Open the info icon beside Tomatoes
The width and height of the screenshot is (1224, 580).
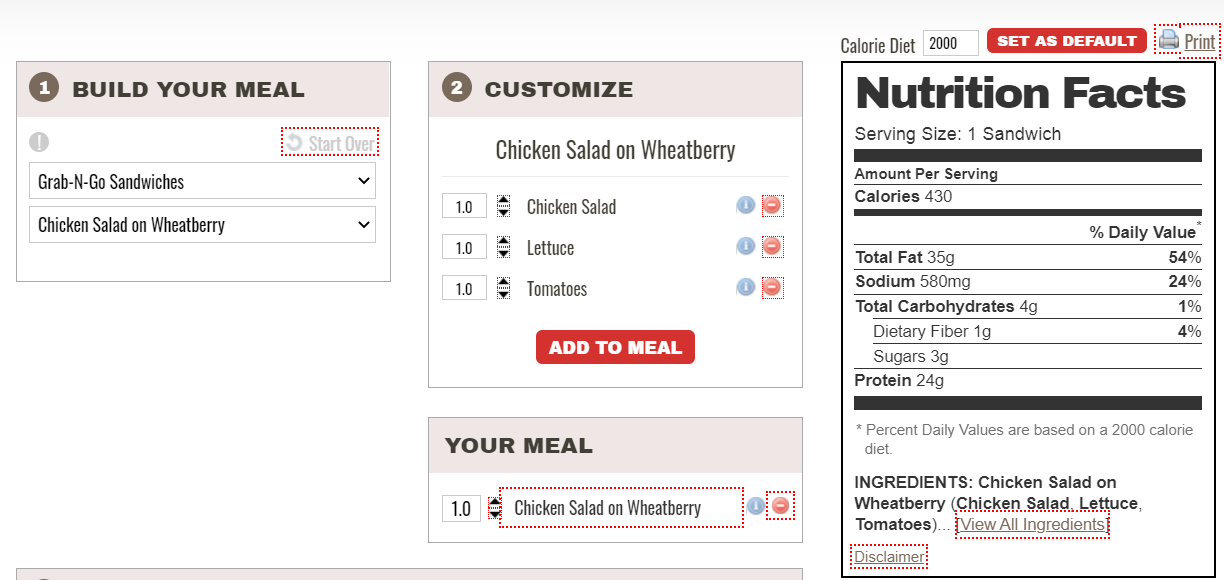(x=745, y=287)
